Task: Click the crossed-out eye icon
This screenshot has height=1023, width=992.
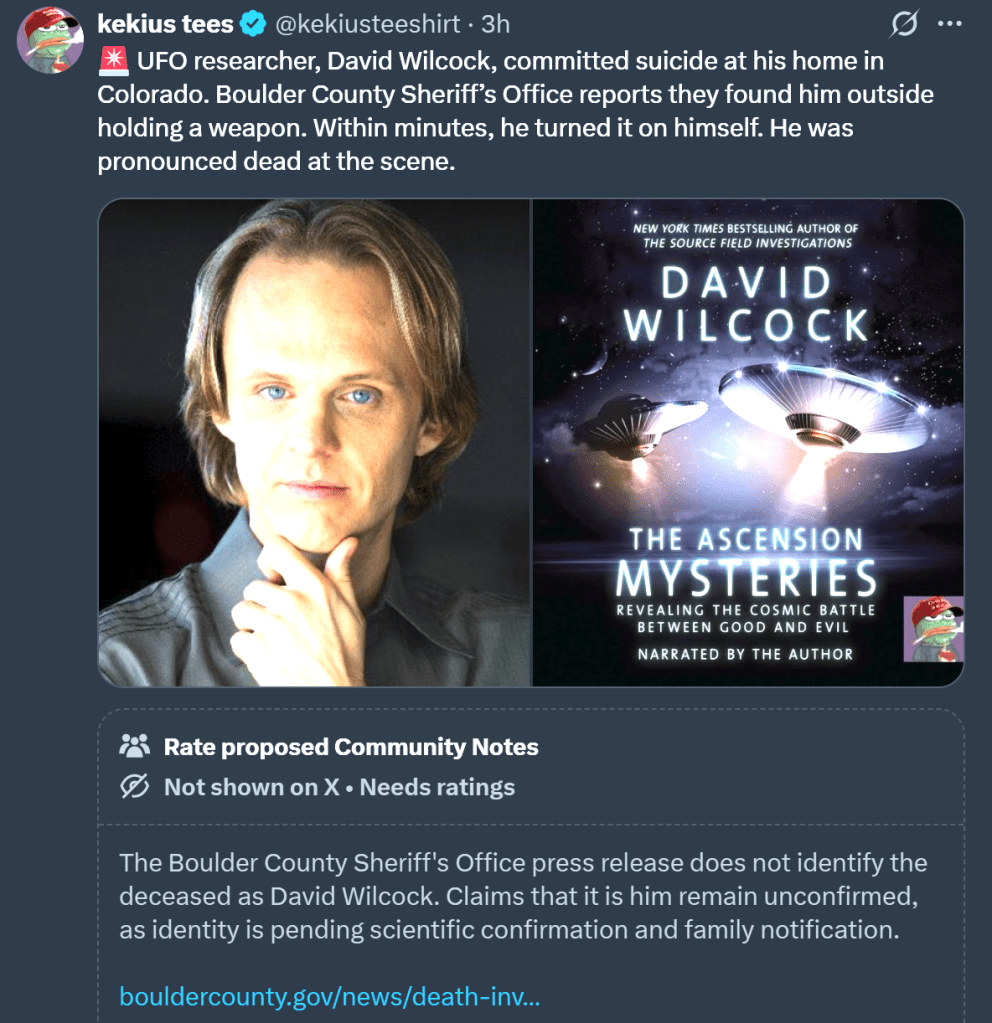Action: 134,787
